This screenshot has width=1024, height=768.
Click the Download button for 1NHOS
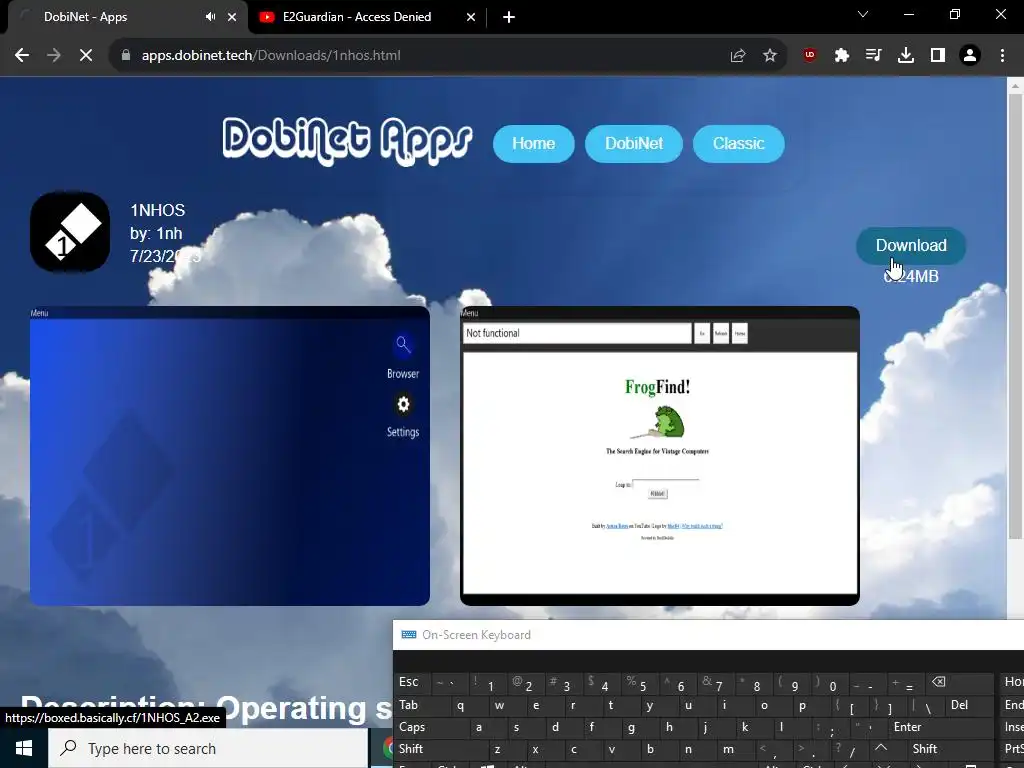(x=911, y=246)
